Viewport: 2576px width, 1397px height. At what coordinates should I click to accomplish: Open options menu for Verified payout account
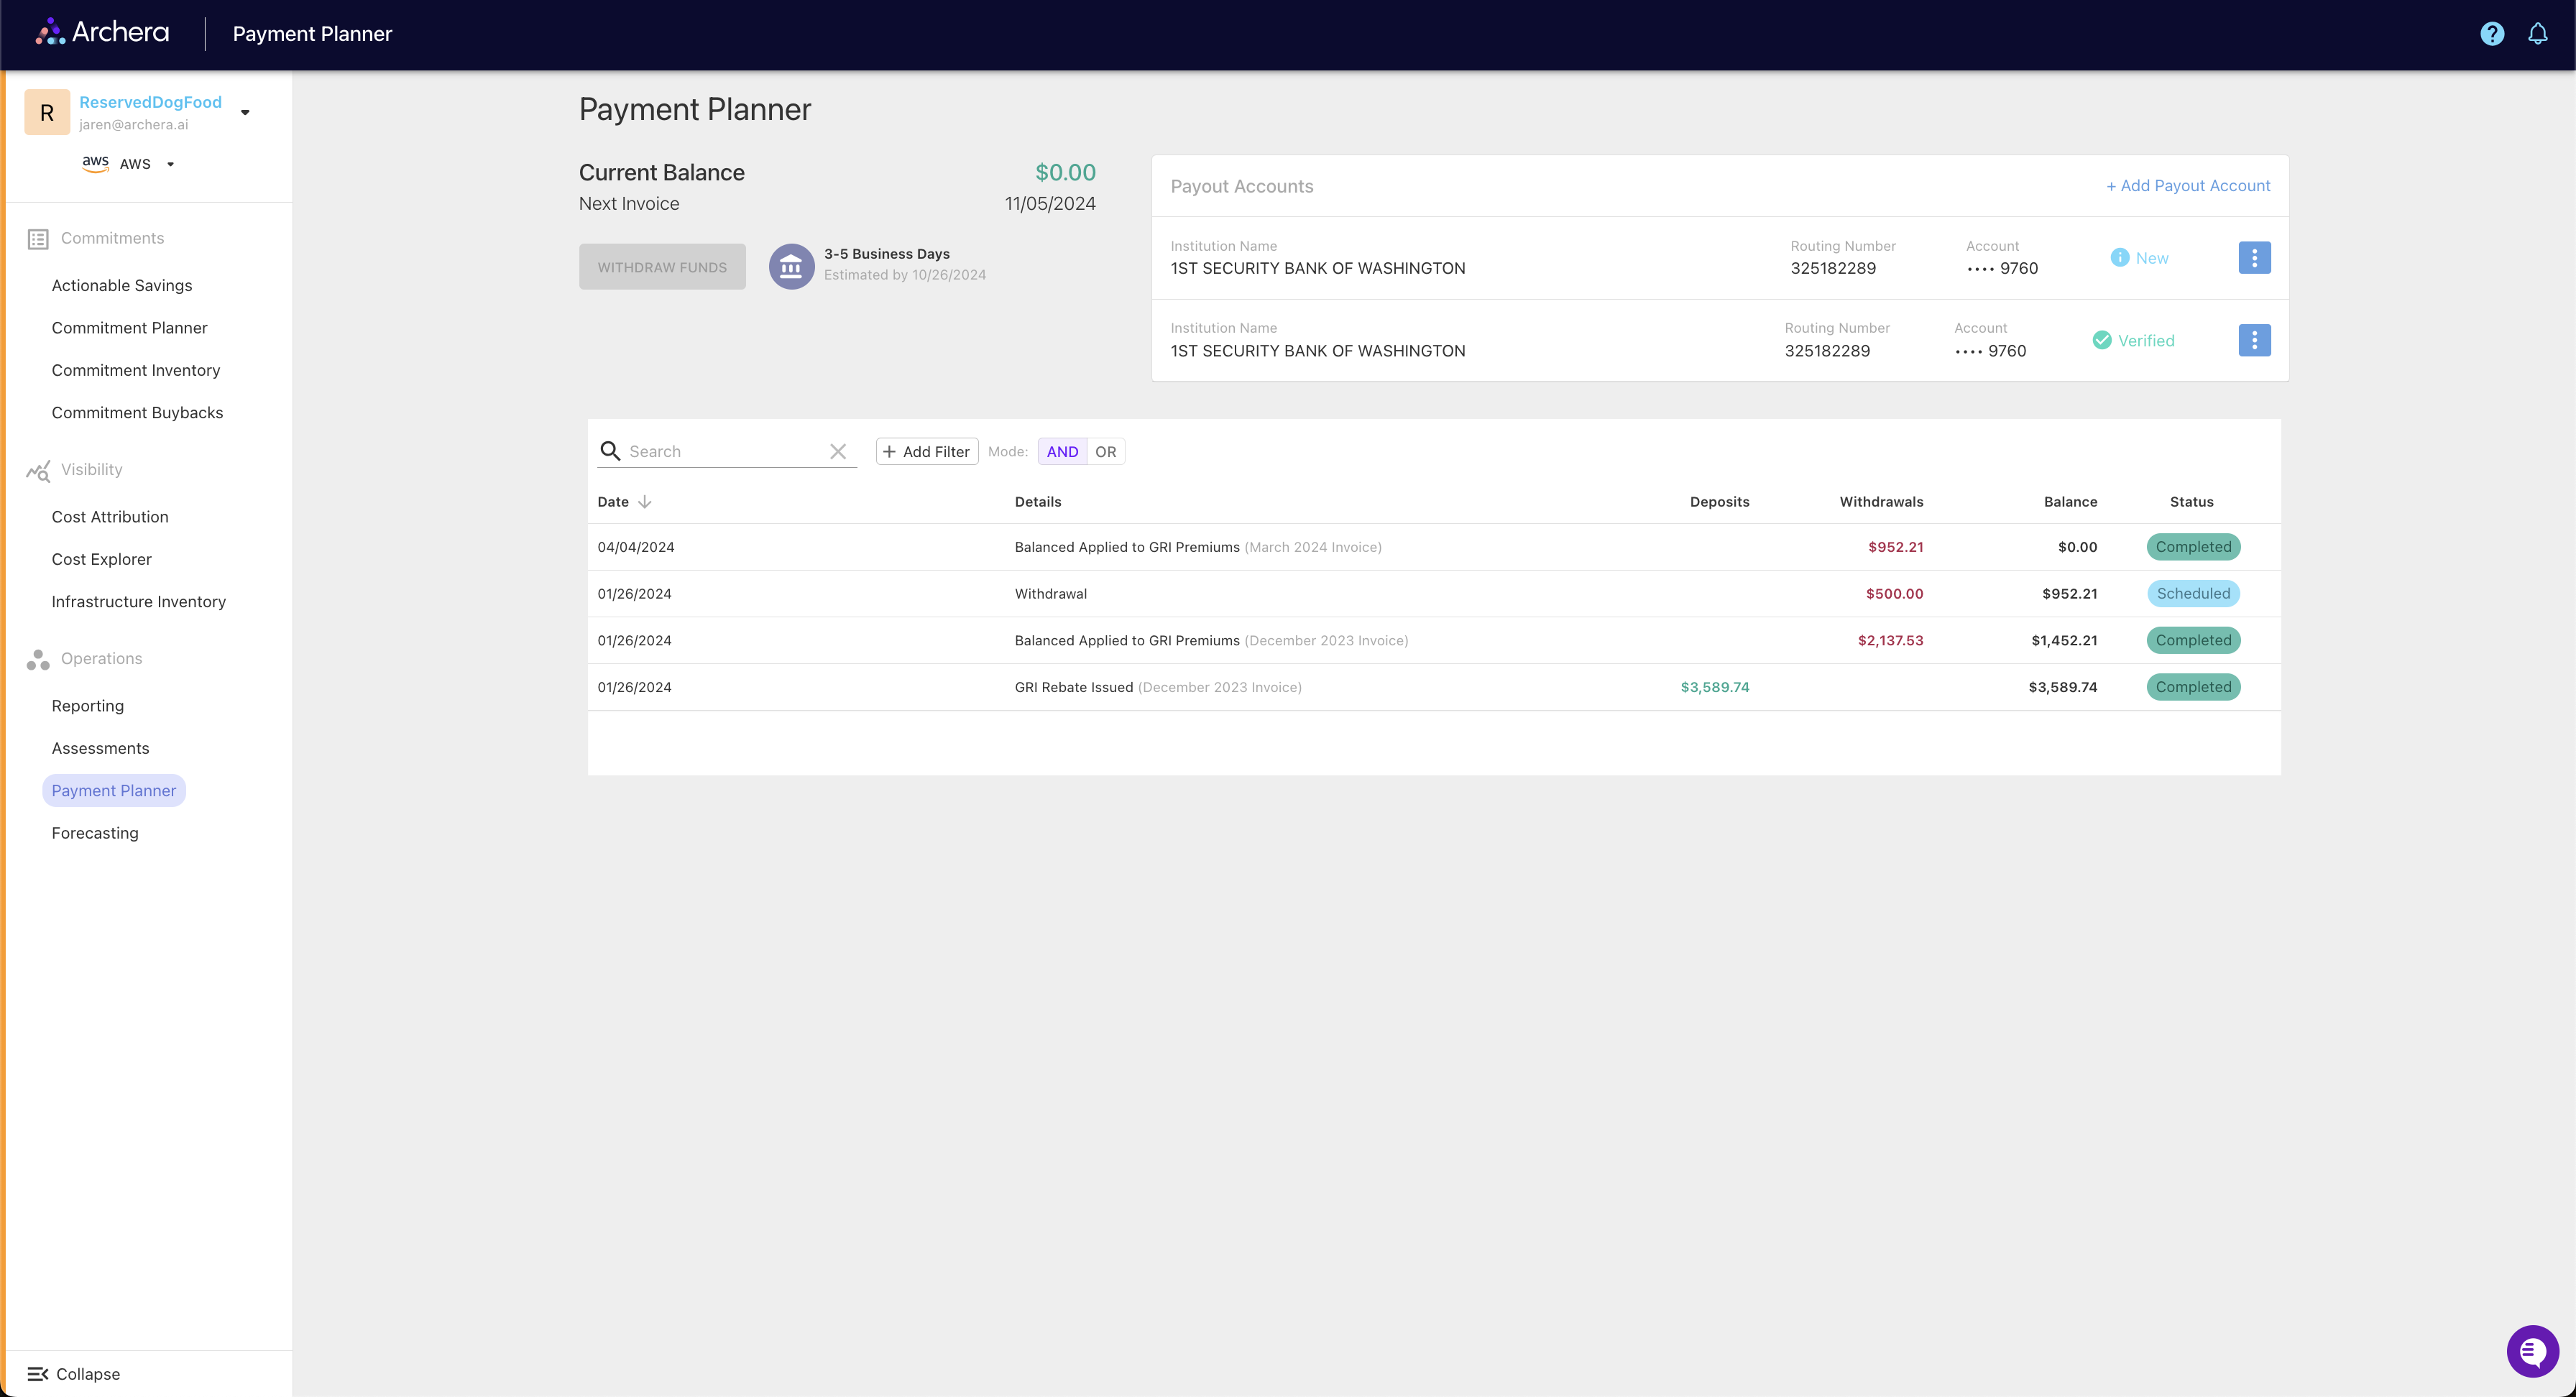pos(2253,341)
